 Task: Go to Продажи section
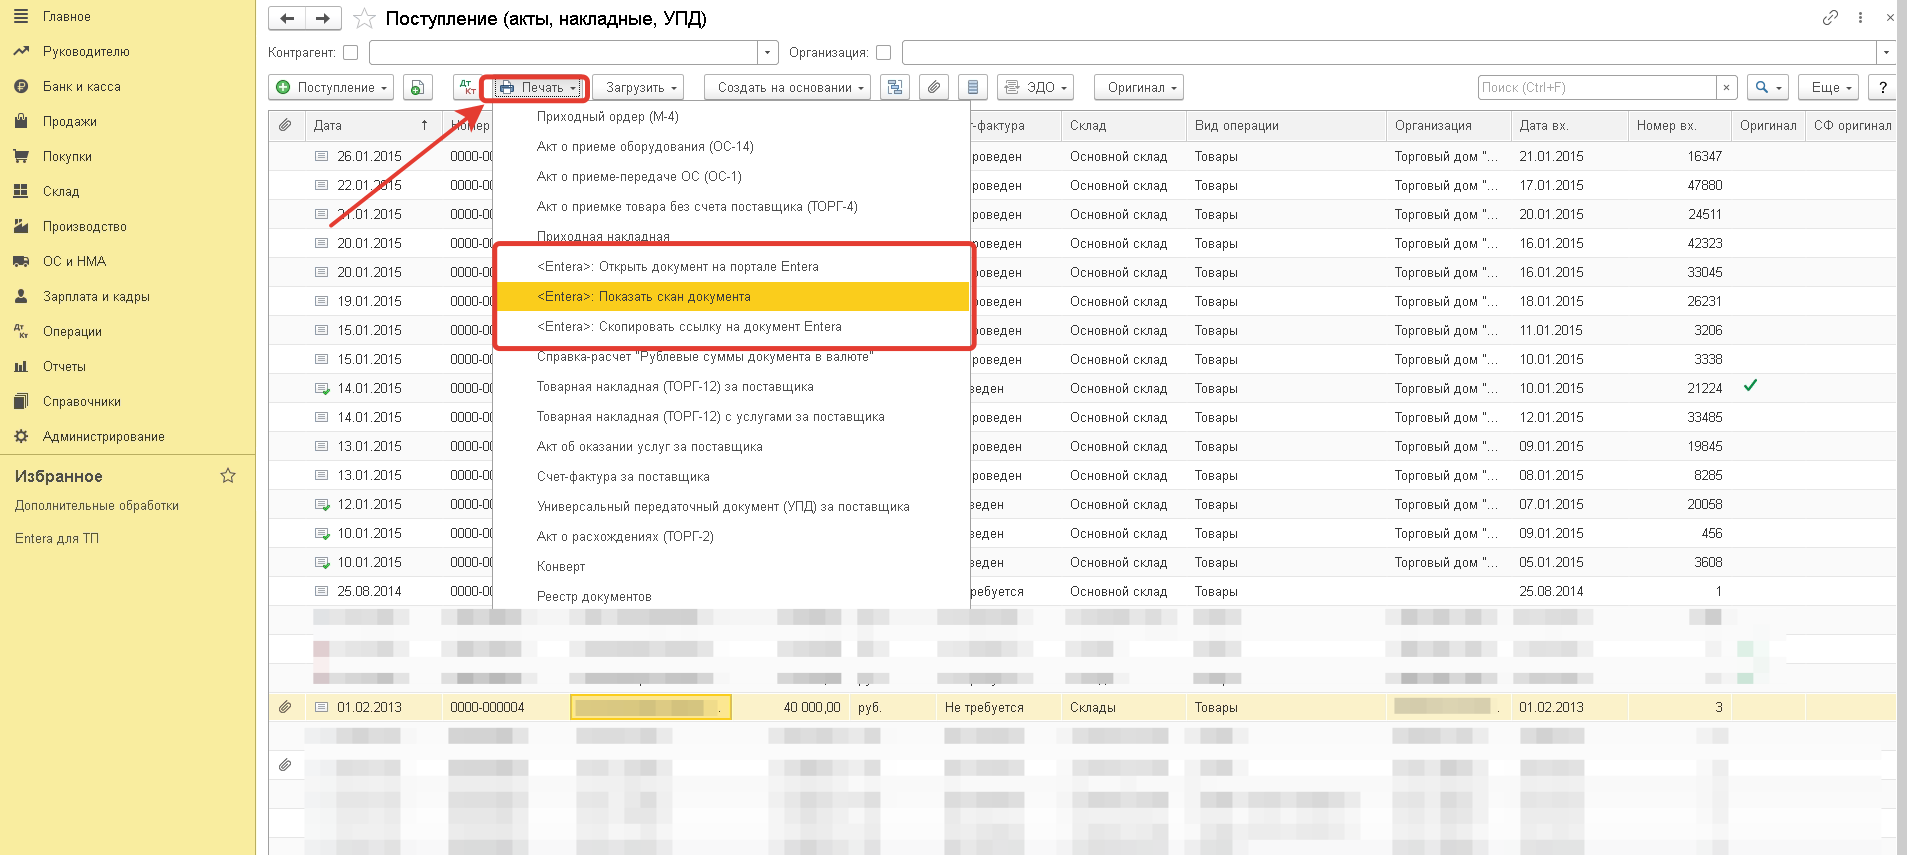[x=70, y=121]
